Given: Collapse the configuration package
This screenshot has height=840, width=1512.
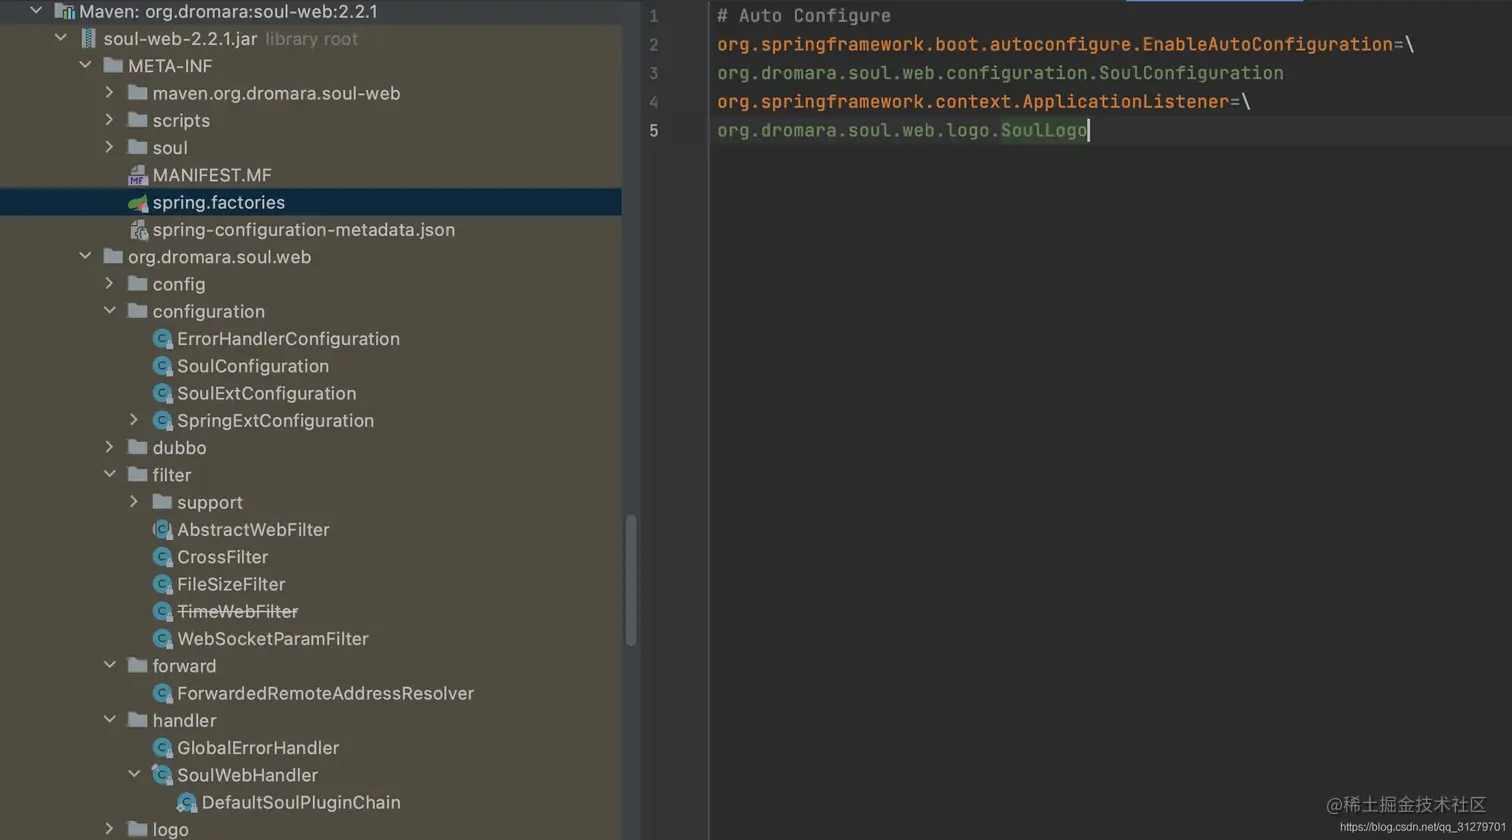Looking at the screenshot, I should [x=110, y=311].
